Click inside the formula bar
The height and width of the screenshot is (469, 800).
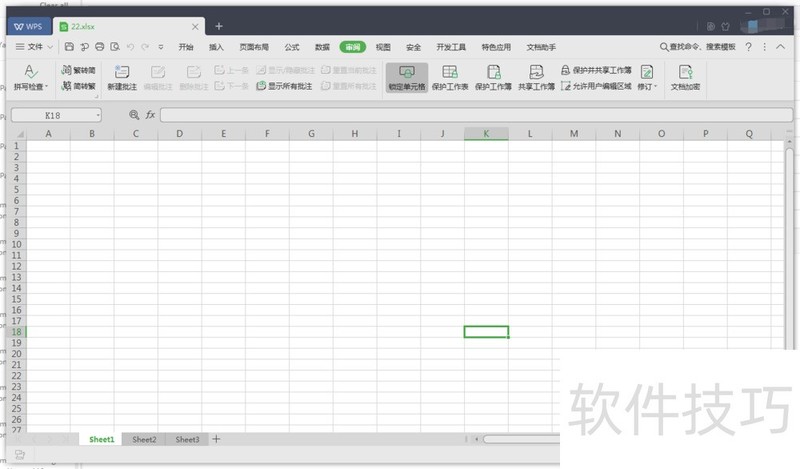(477, 115)
